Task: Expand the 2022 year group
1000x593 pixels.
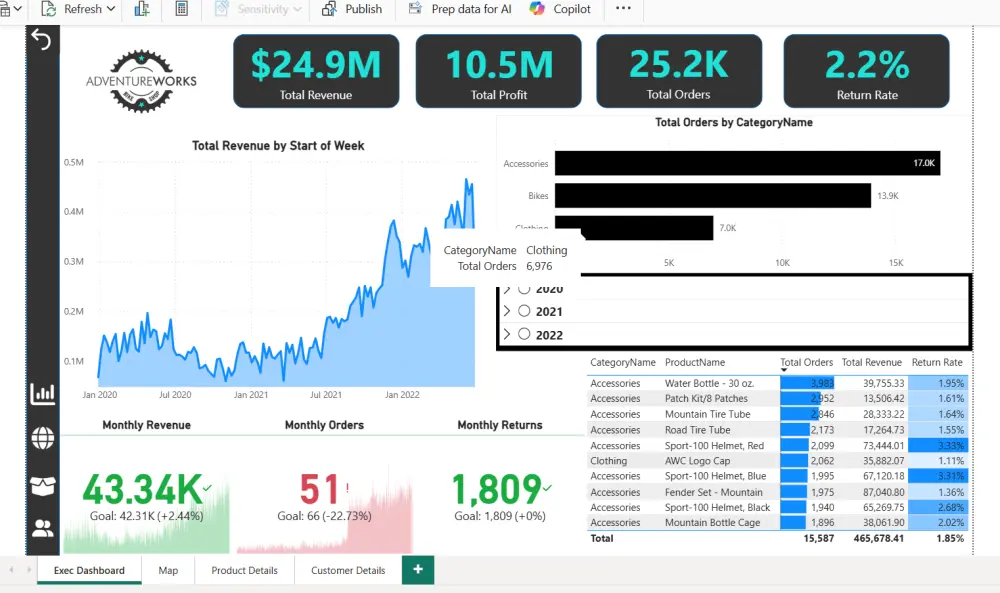Action: pos(508,335)
